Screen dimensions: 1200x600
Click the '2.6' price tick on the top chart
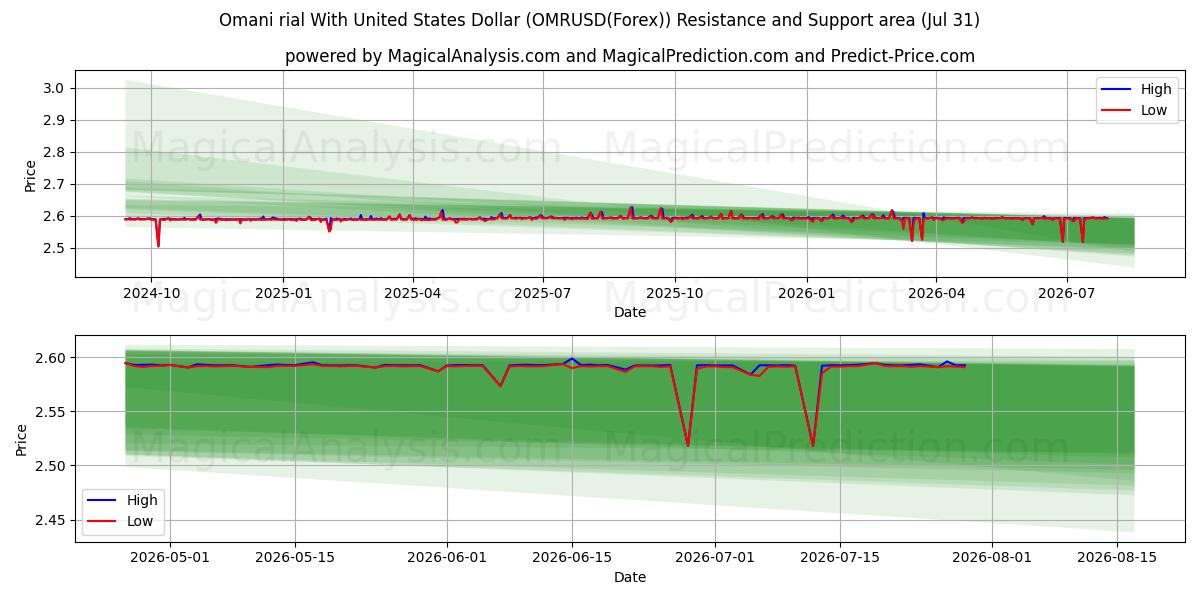tap(53, 216)
